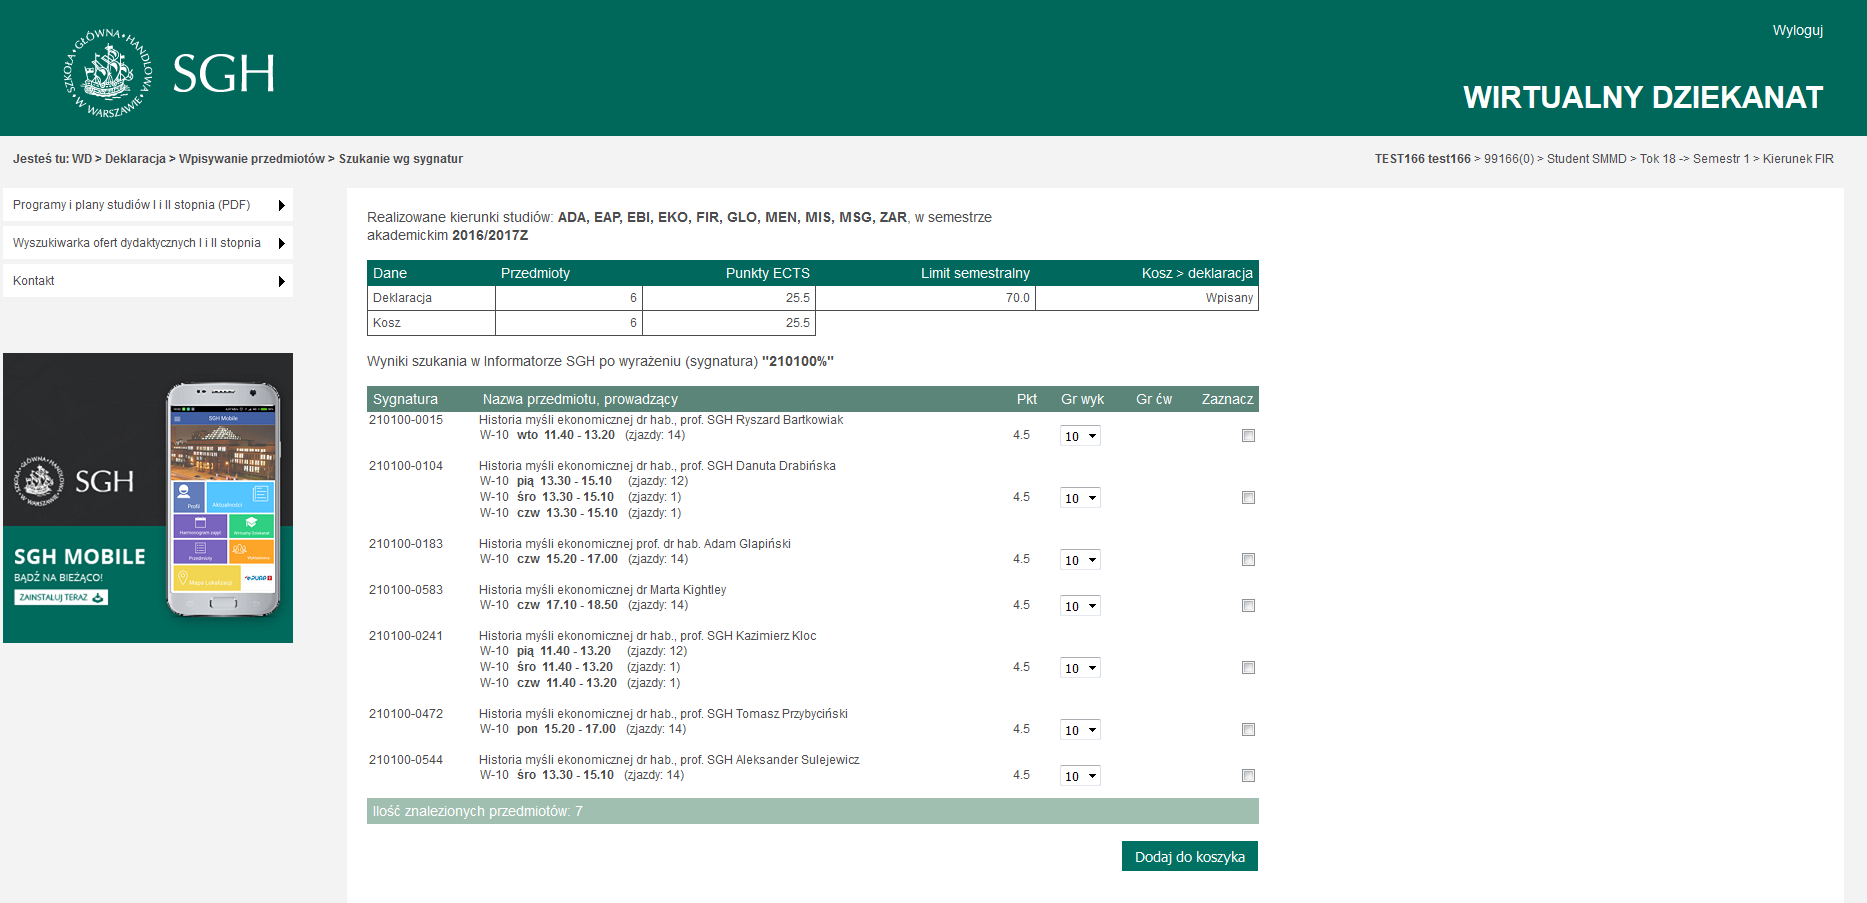1867x903 pixels.
Task: Tick the checkbox for subject 210100-0015
Action: [x=1248, y=436]
